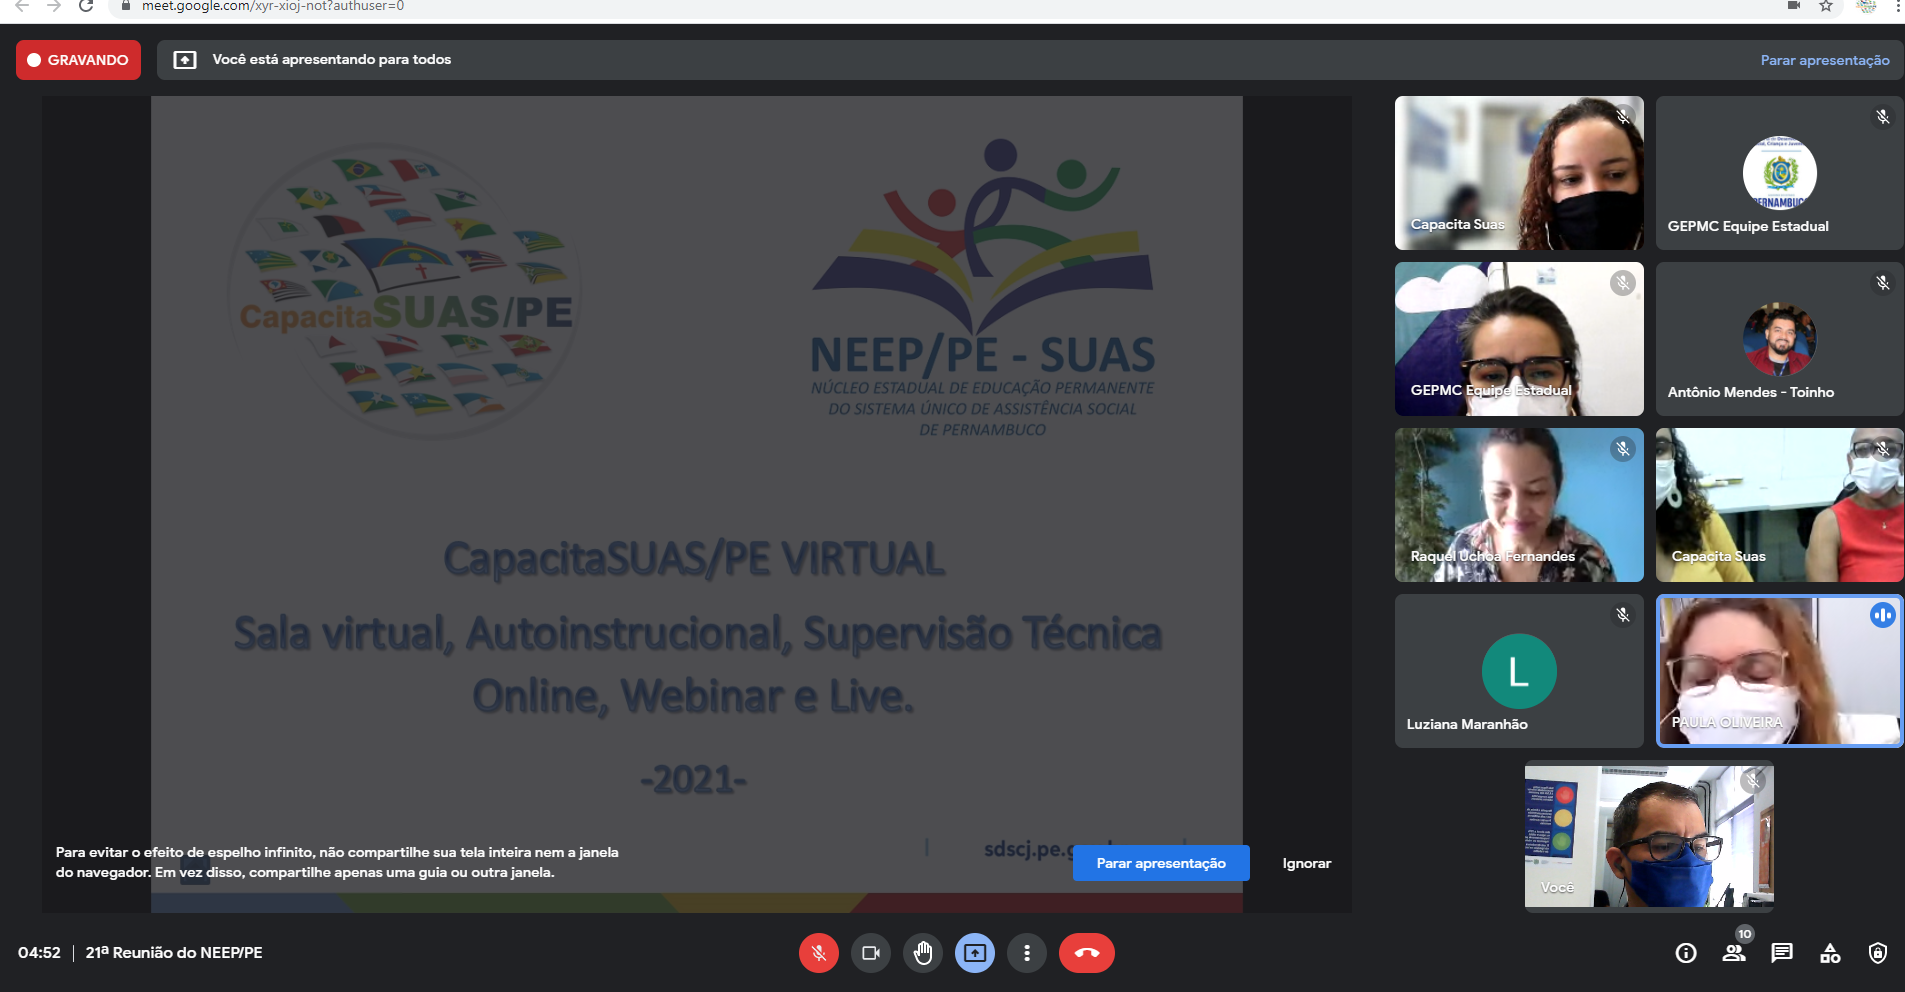Viewport: 1905px width, 992px height.
Task: Click the PAULA OLIVEIRA video tile
Action: pos(1779,671)
